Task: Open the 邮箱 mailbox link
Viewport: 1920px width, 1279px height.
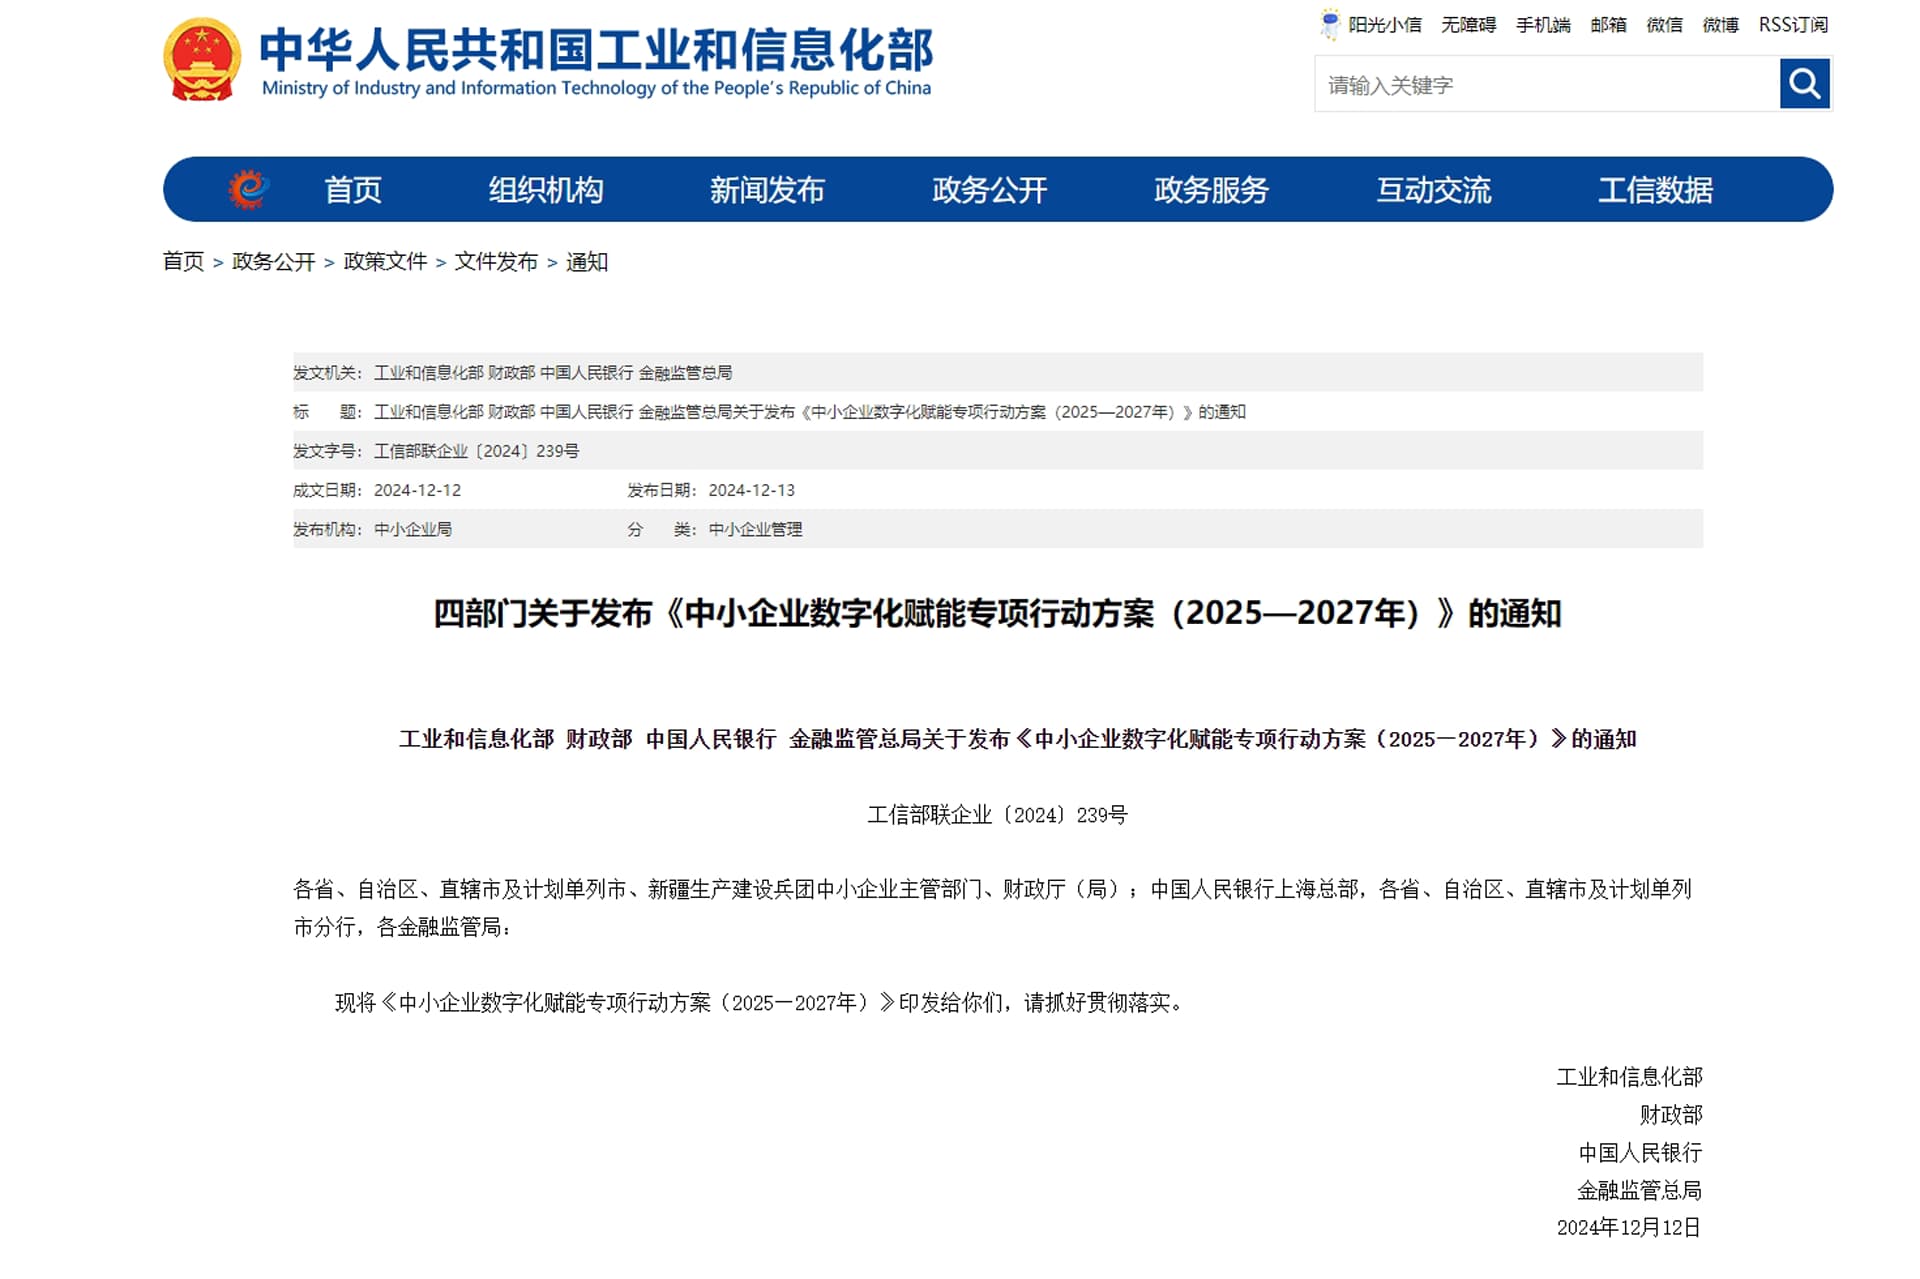Action: point(1607,24)
